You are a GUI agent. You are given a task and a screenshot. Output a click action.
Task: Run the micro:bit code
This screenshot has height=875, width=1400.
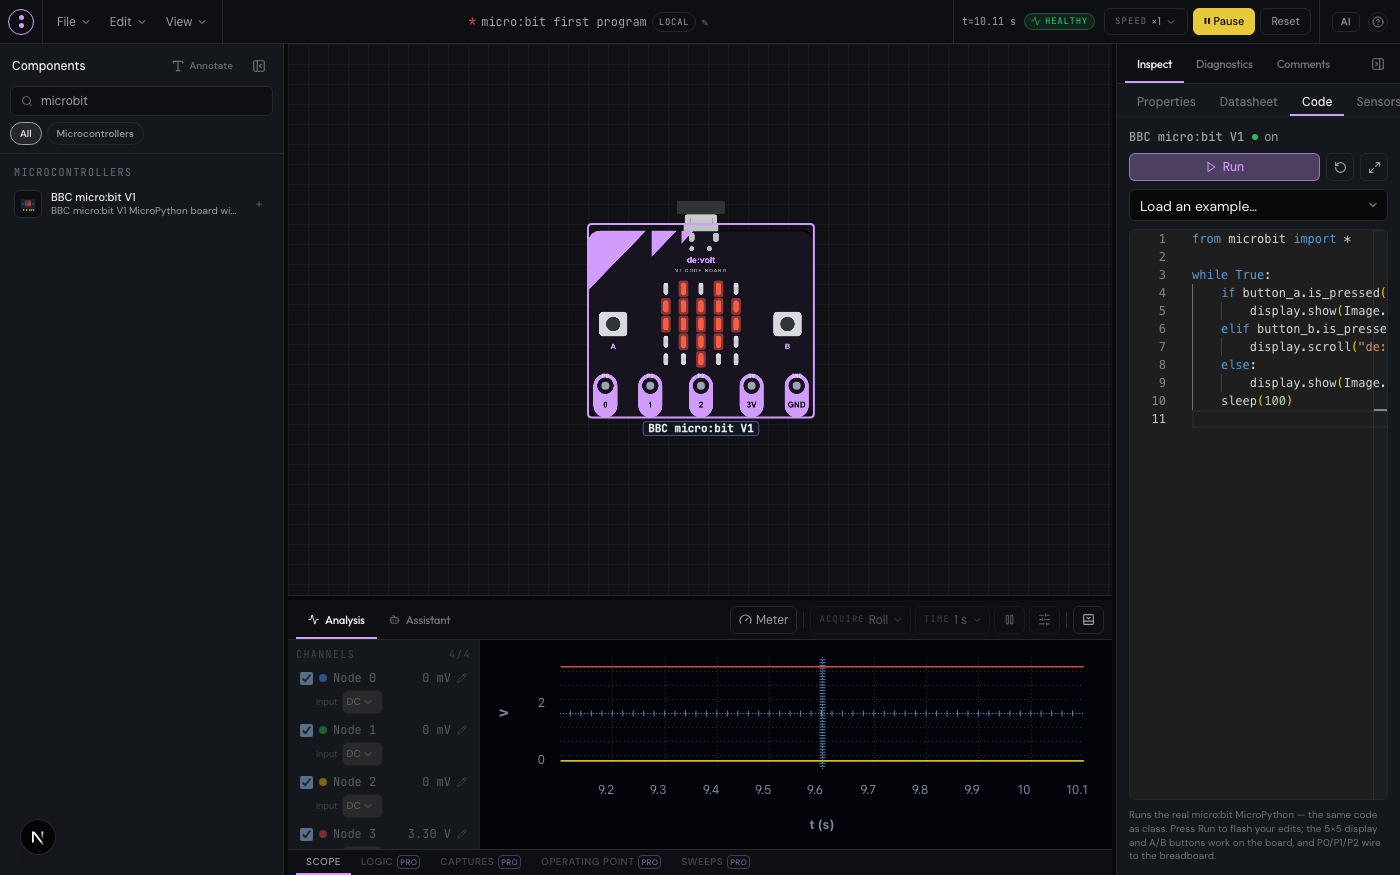coord(1224,167)
